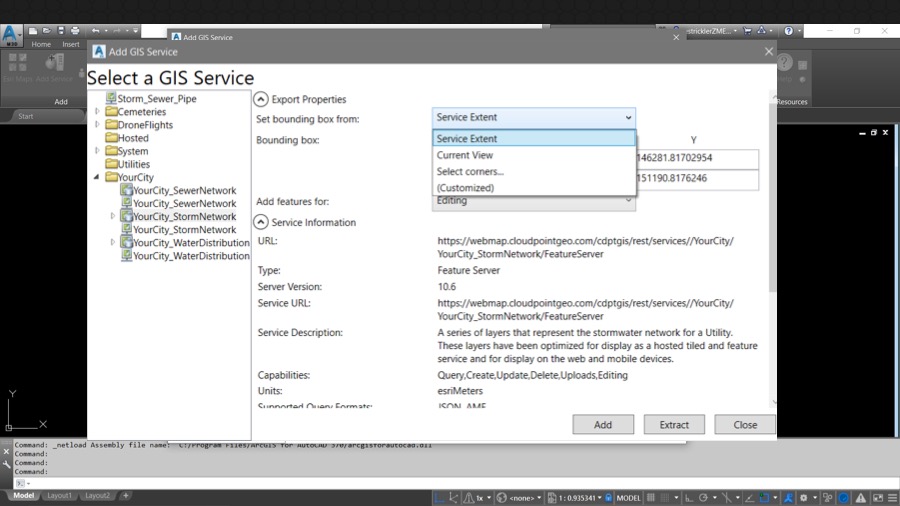Click the Redo arrow icon
The image size is (900, 506).
117,30
